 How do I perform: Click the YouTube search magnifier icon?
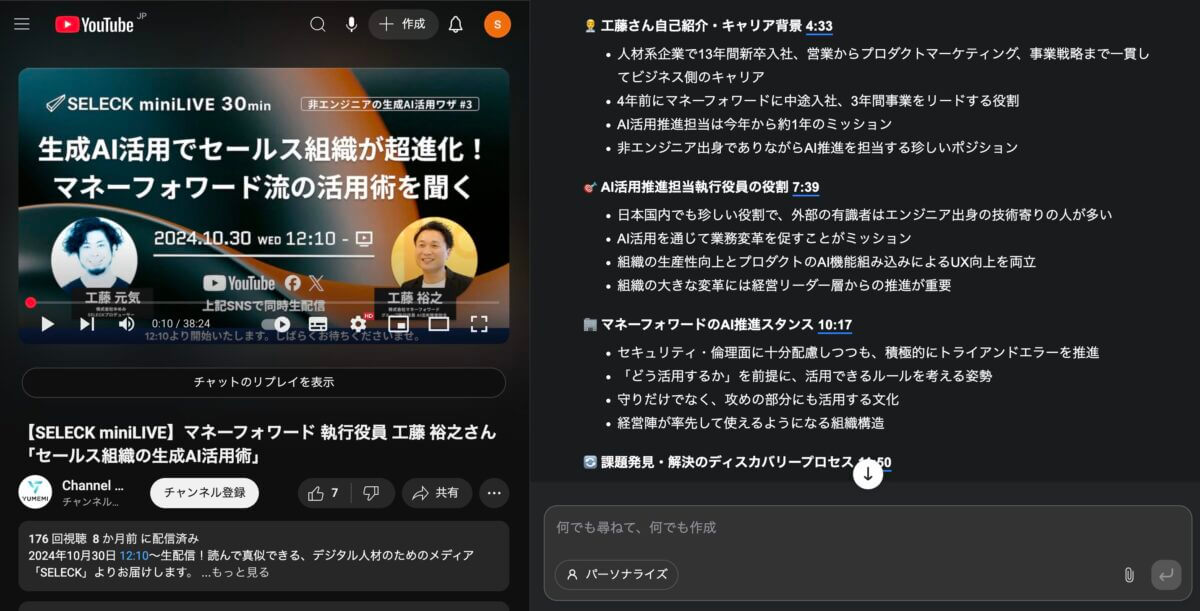pos(318,24)
